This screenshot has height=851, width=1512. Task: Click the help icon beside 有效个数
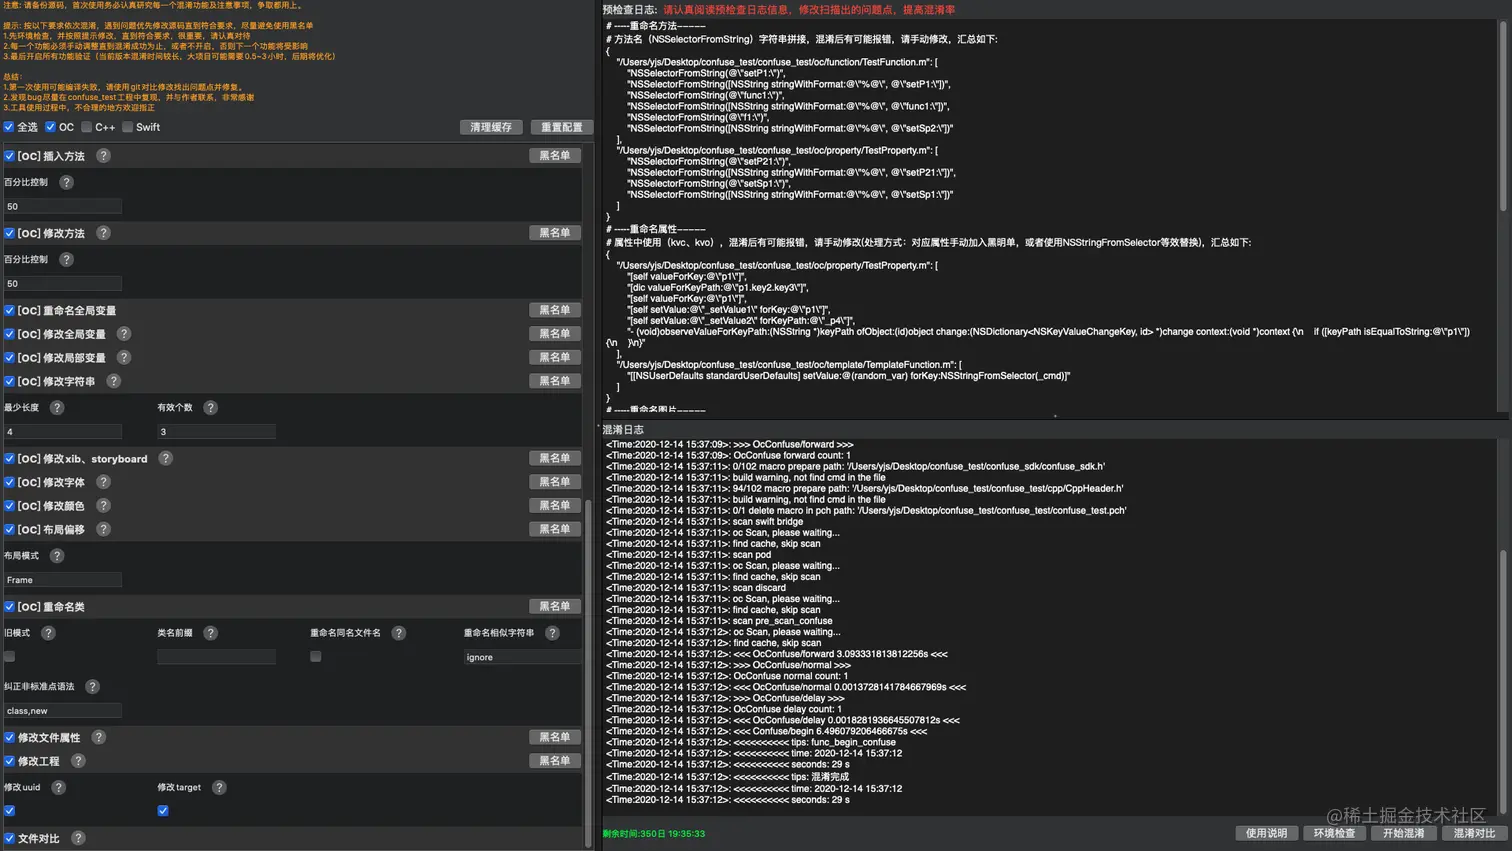point(210,408)
